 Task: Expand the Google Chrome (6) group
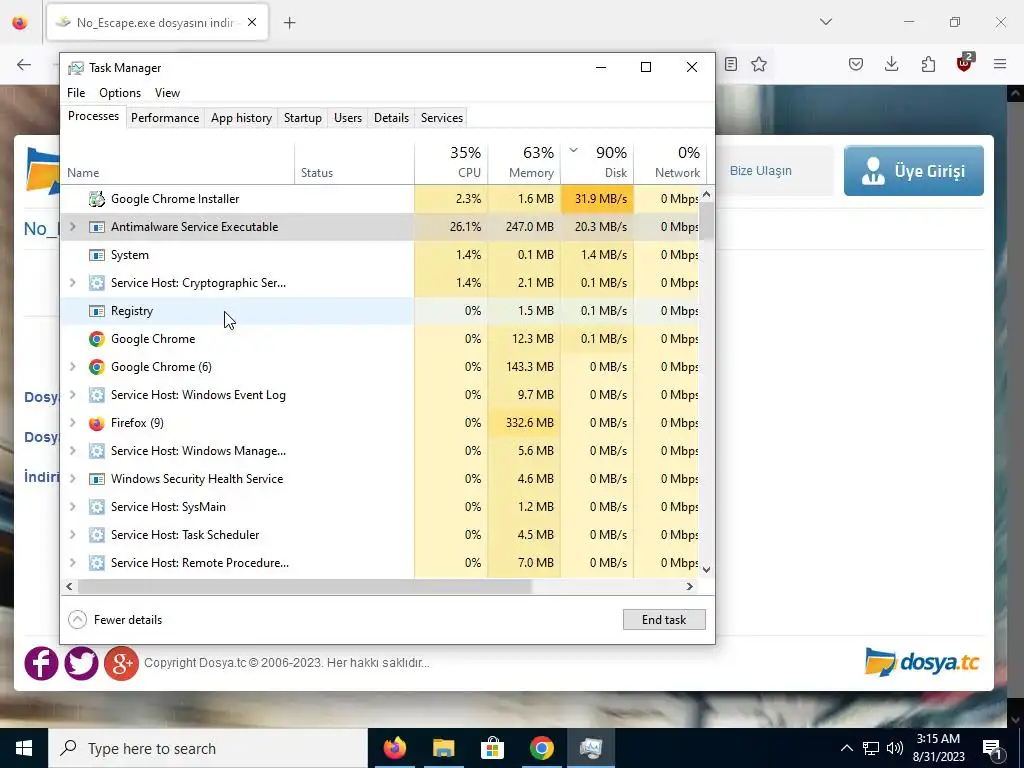point(72,367)
